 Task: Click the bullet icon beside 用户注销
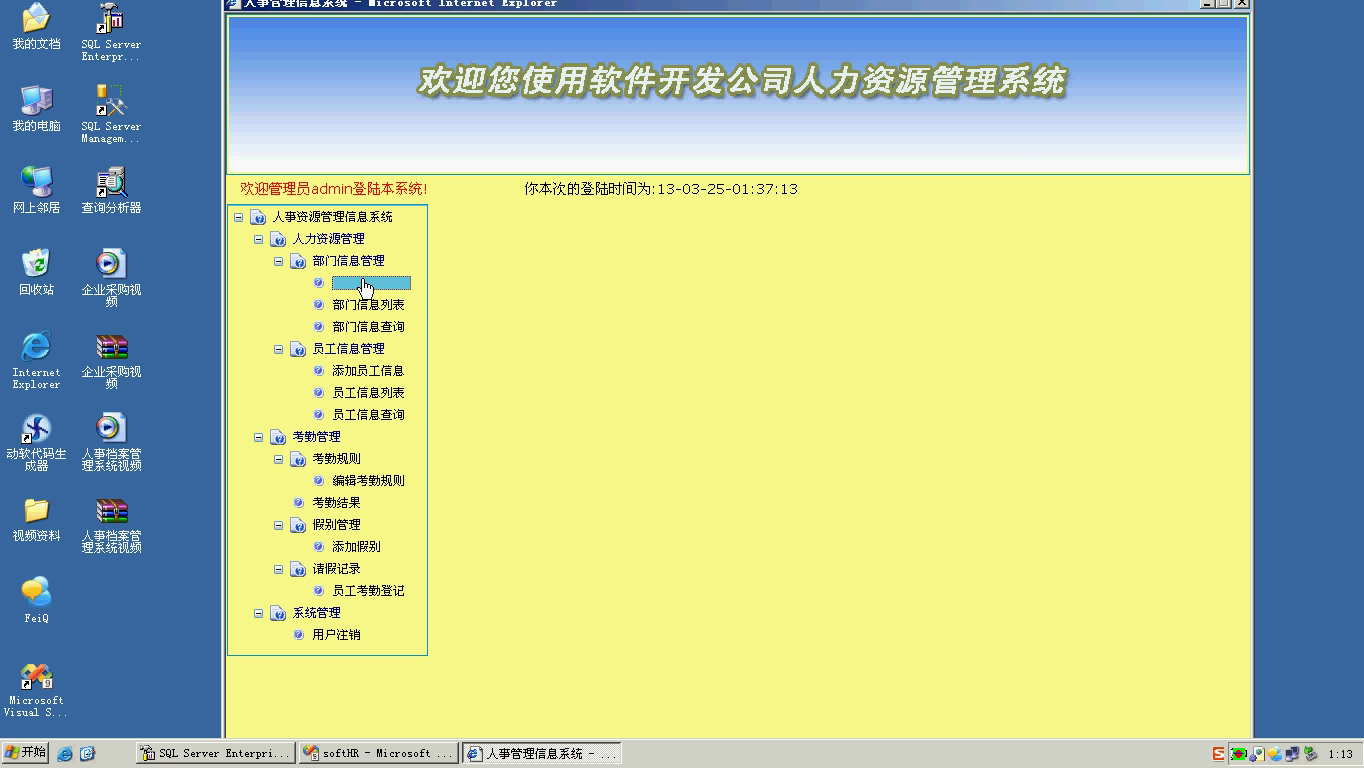[299, 635]
